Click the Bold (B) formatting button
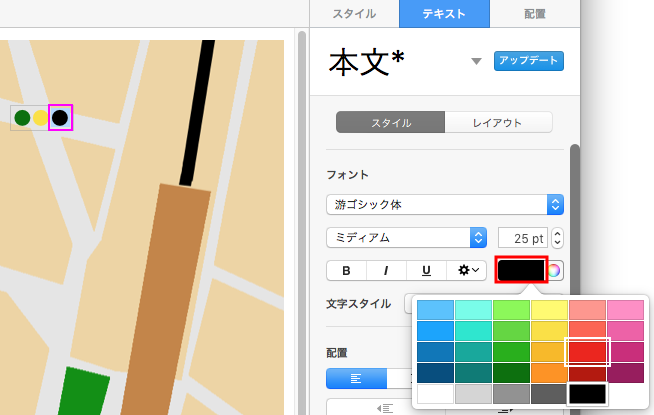 click(346, 270)
